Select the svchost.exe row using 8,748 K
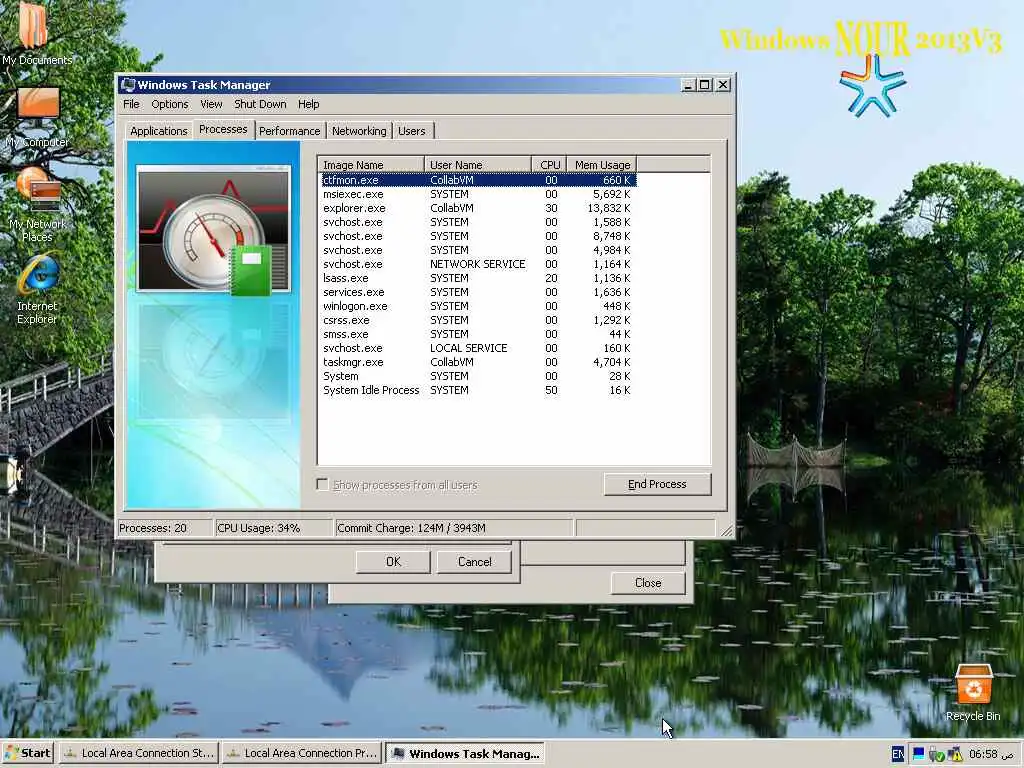Image resolution: width=1024 pixels, height=768 pixels. [x=479, y=236]
